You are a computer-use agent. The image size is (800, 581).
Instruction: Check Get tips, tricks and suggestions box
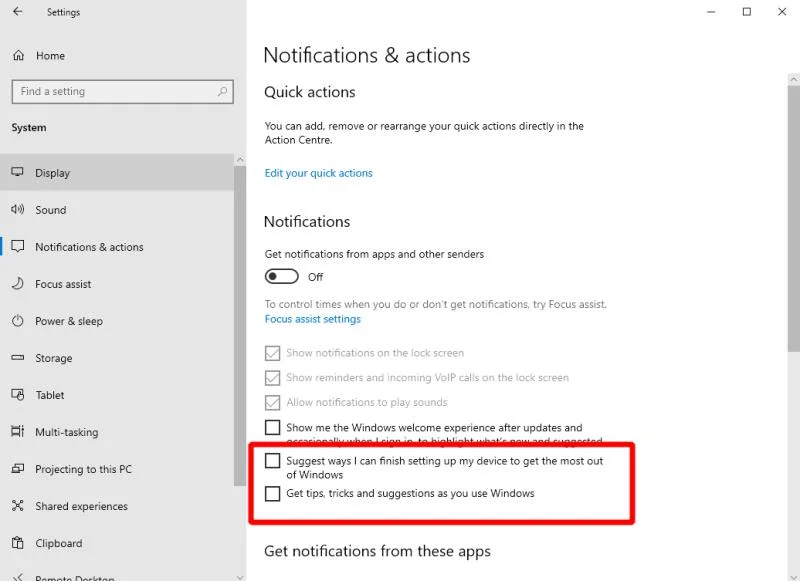point(272,493)
